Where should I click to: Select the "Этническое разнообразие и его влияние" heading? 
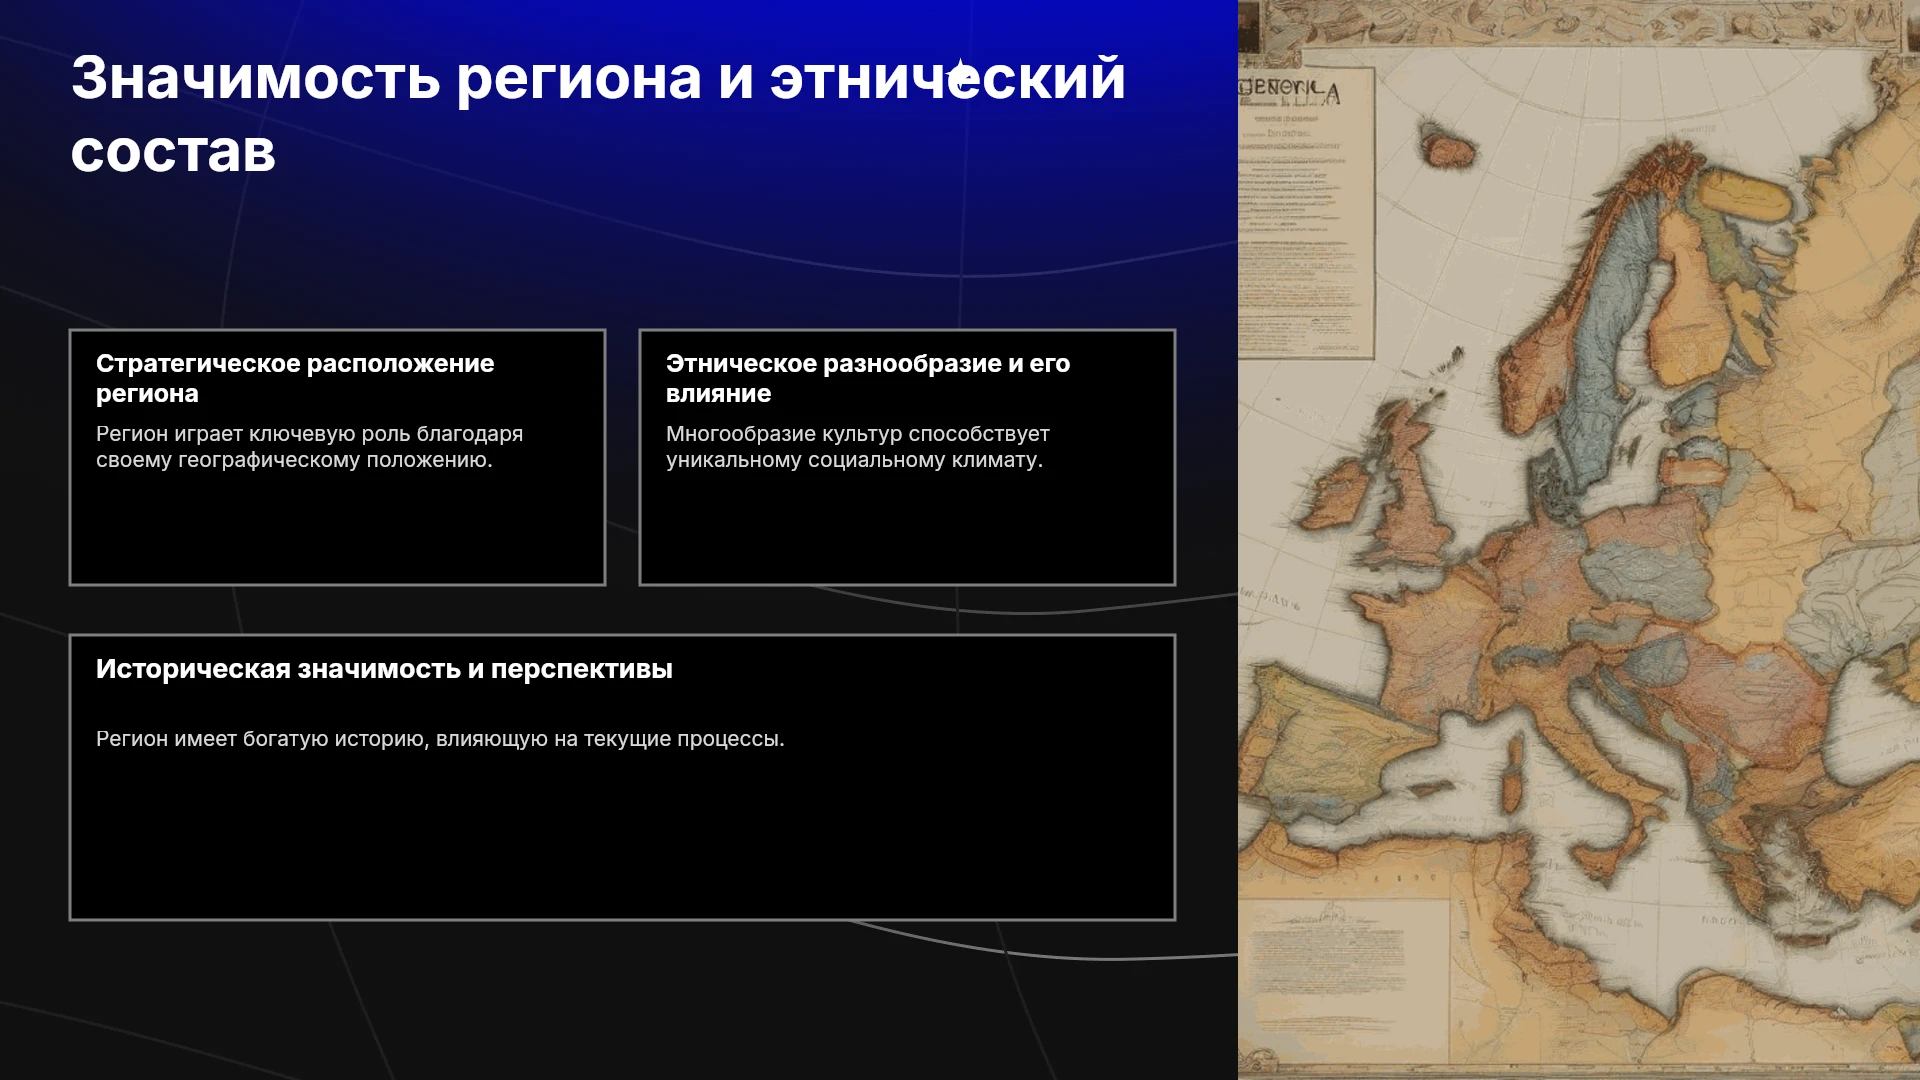click(868, 378)
